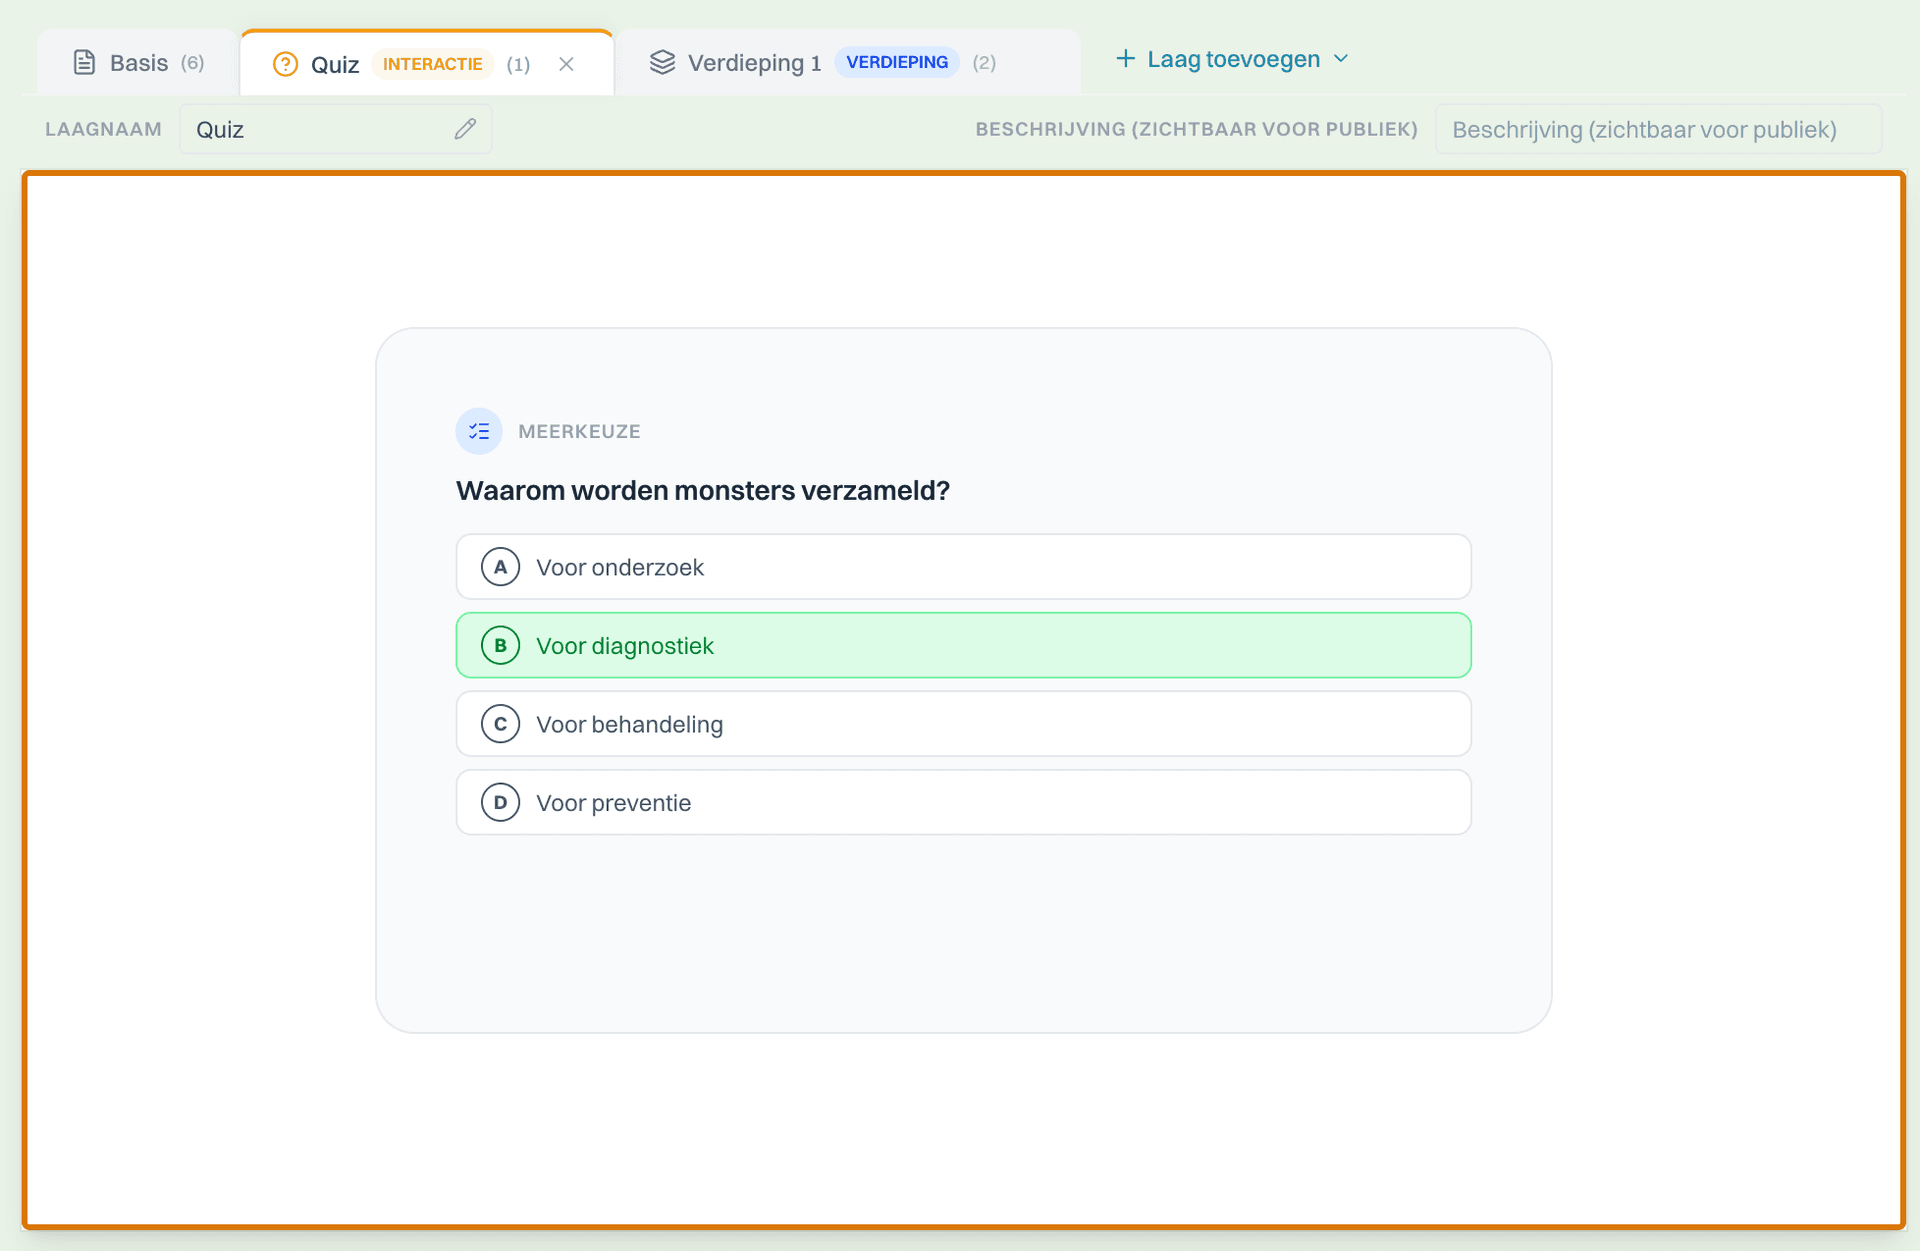Select the Quiz layer tab

427,63
